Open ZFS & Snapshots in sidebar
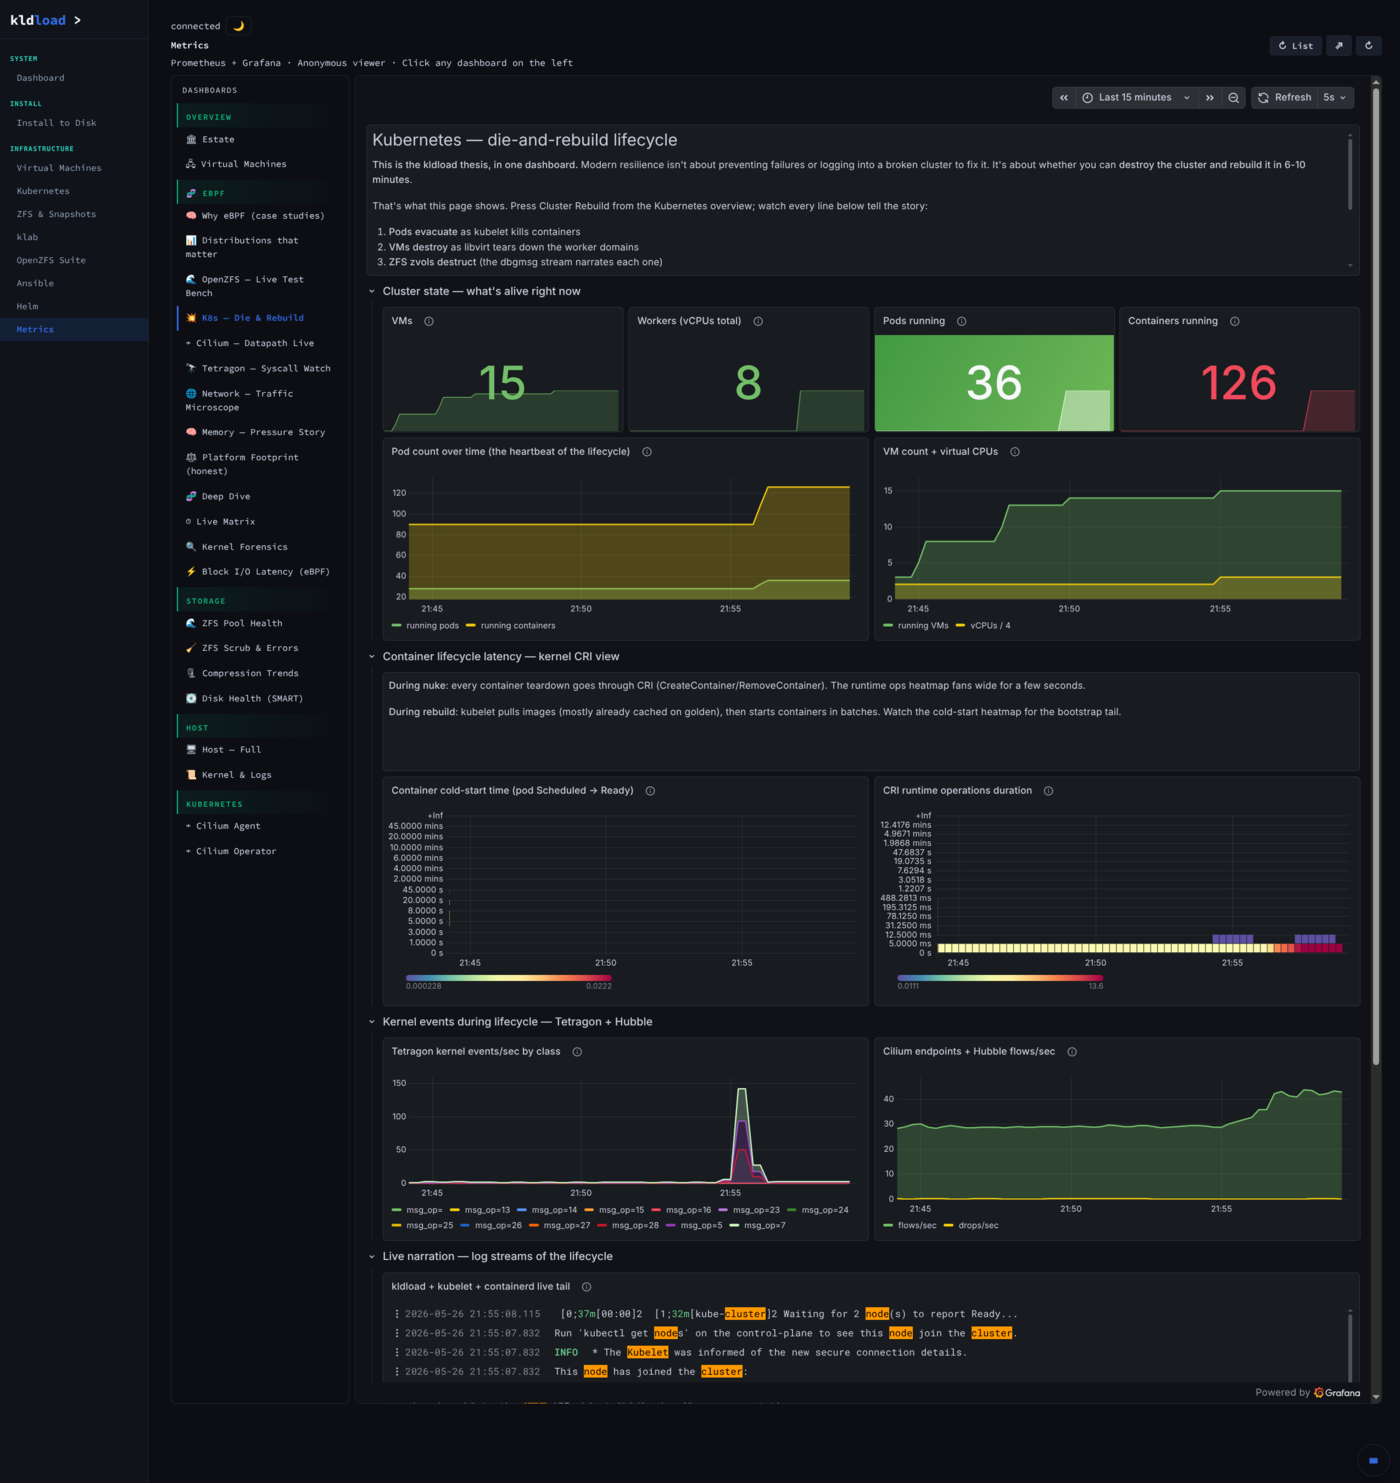Screen dimensions: 1400x1483 (x=56, y=214)
